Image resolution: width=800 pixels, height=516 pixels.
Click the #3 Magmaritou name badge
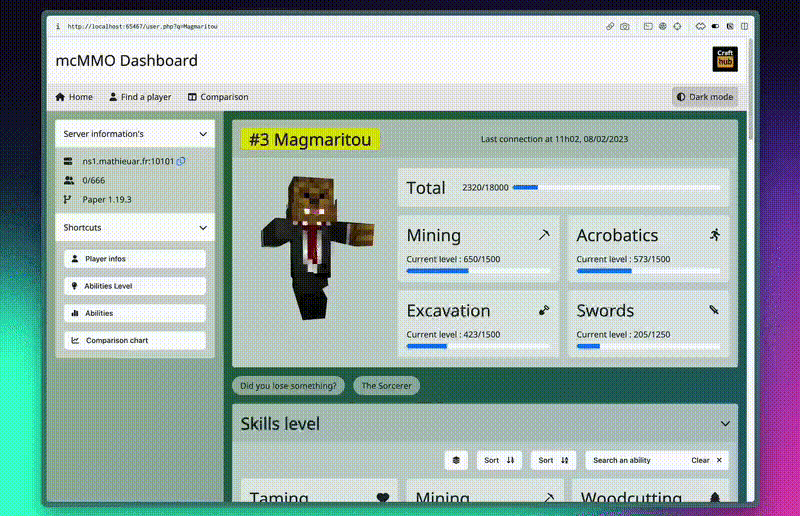pos(310,139)
